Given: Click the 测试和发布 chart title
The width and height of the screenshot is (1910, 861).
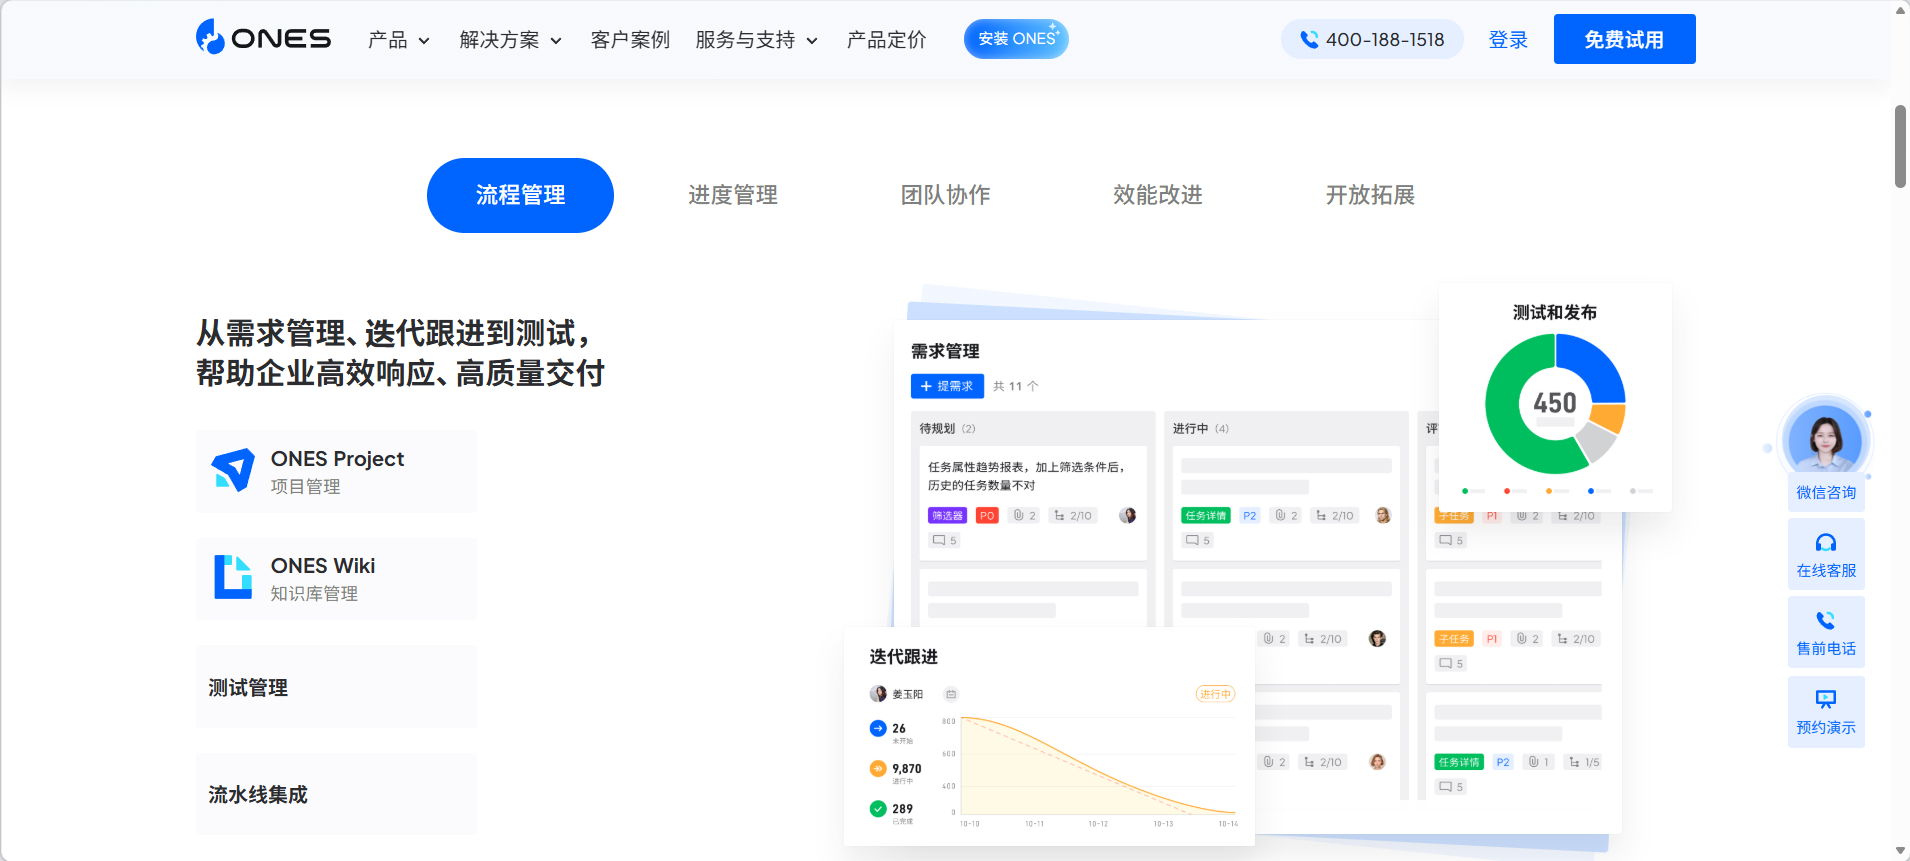Looking at the screenshot, I should point(1555,312).
